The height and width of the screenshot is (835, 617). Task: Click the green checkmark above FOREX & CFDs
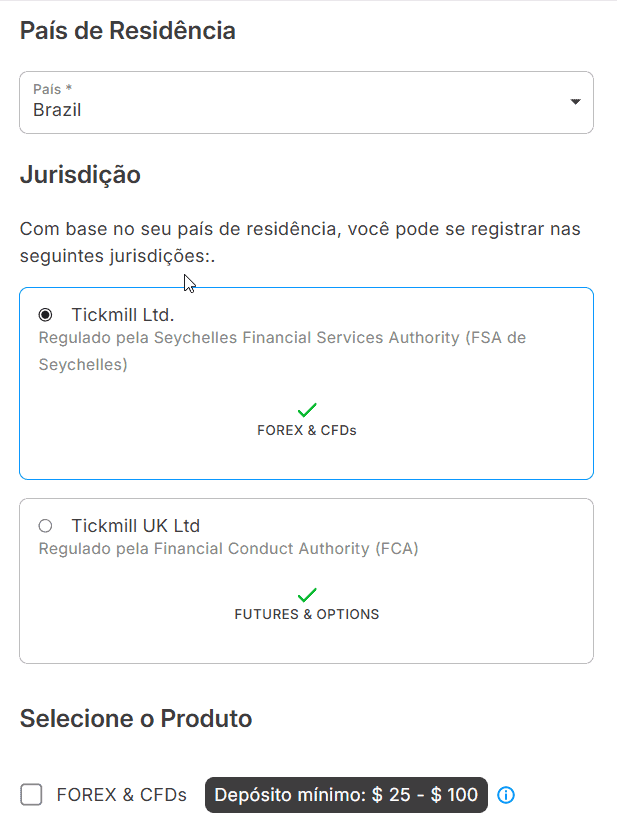[307, 407]
